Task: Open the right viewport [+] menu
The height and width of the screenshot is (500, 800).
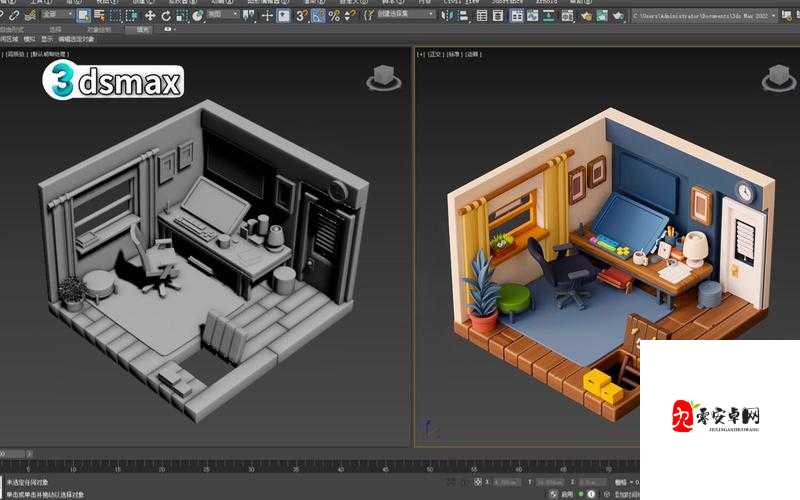Action: click(420, 54)
